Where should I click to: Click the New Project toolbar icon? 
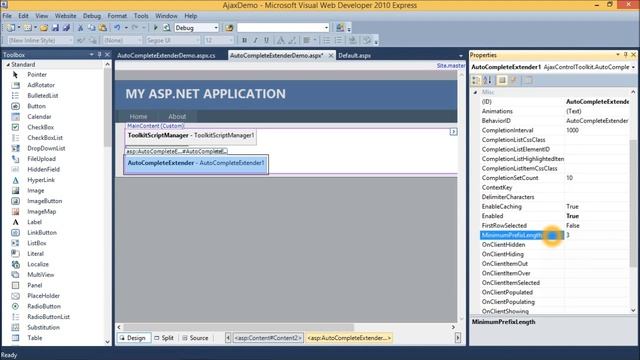(11, 28)
